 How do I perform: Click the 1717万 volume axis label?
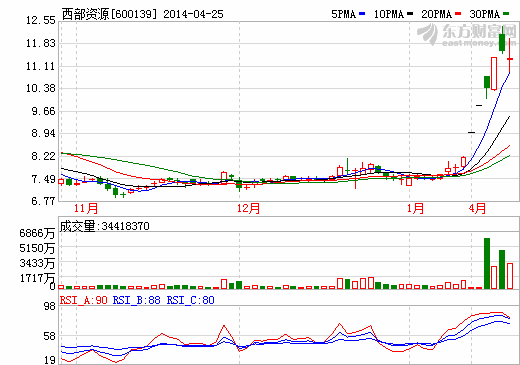coord(37,278)
